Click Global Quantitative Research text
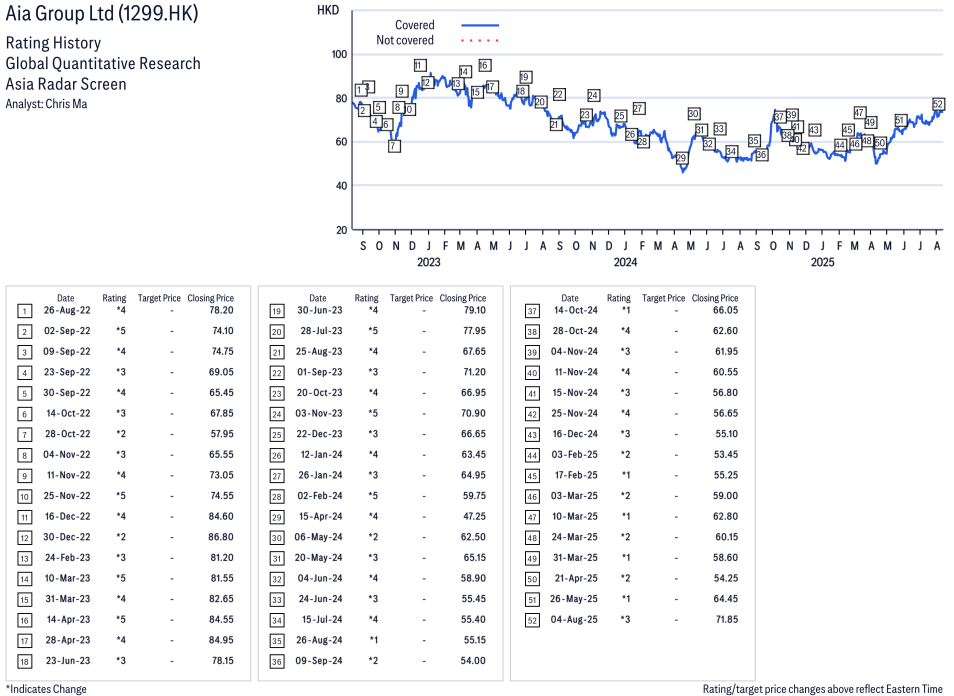 tap(103, 64)
